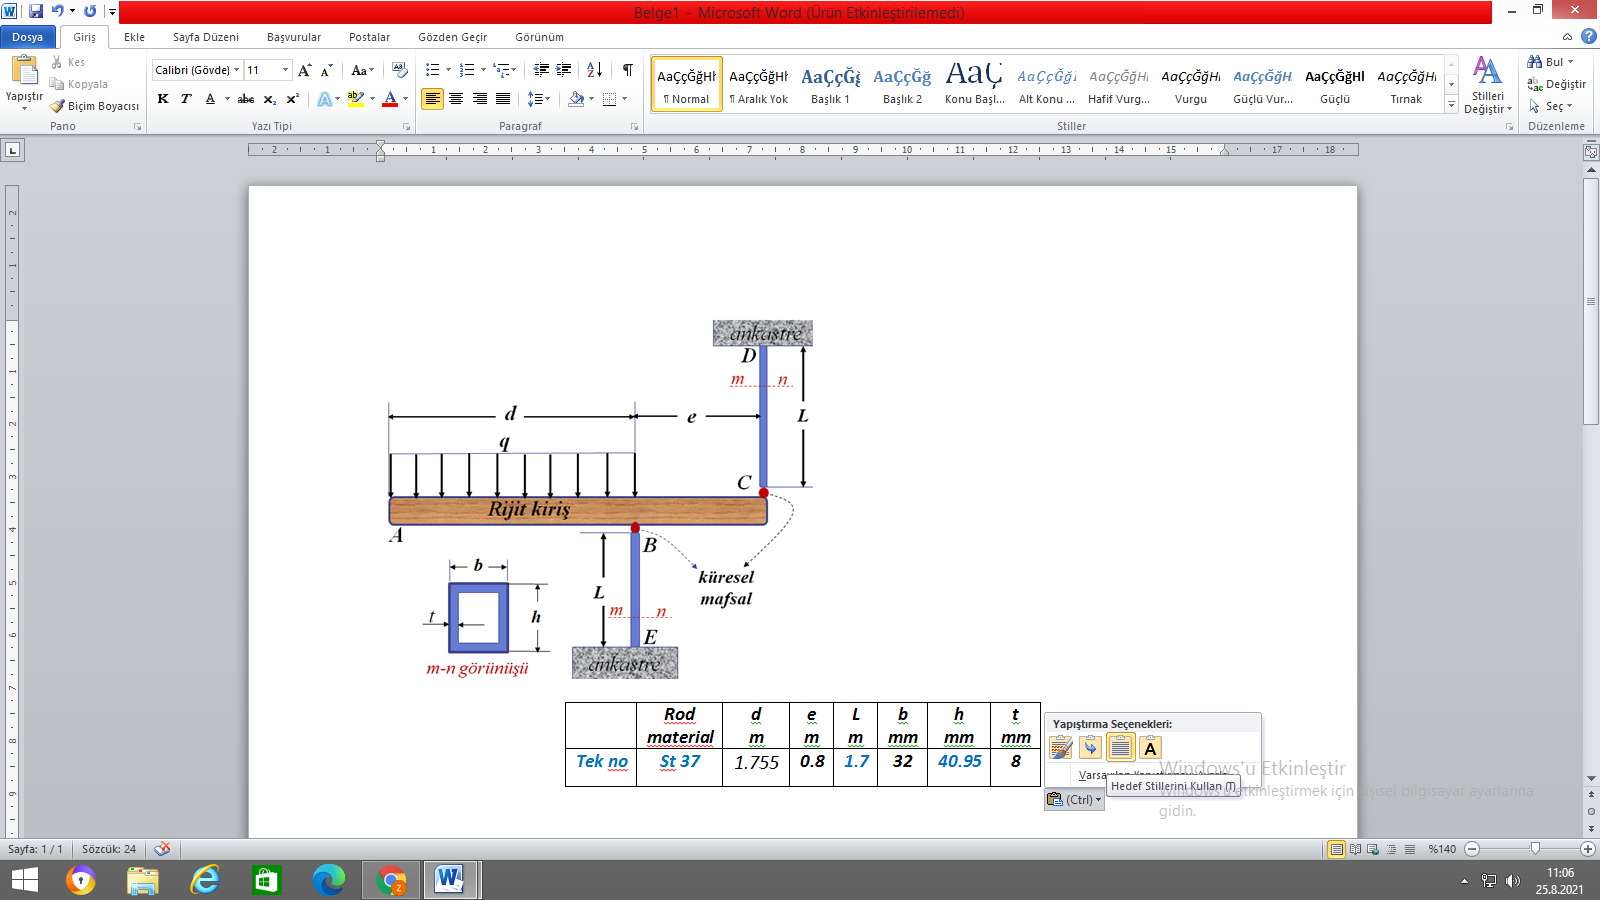
Task: Toggle bold with the K button
Action: click(x=163, y=99)
